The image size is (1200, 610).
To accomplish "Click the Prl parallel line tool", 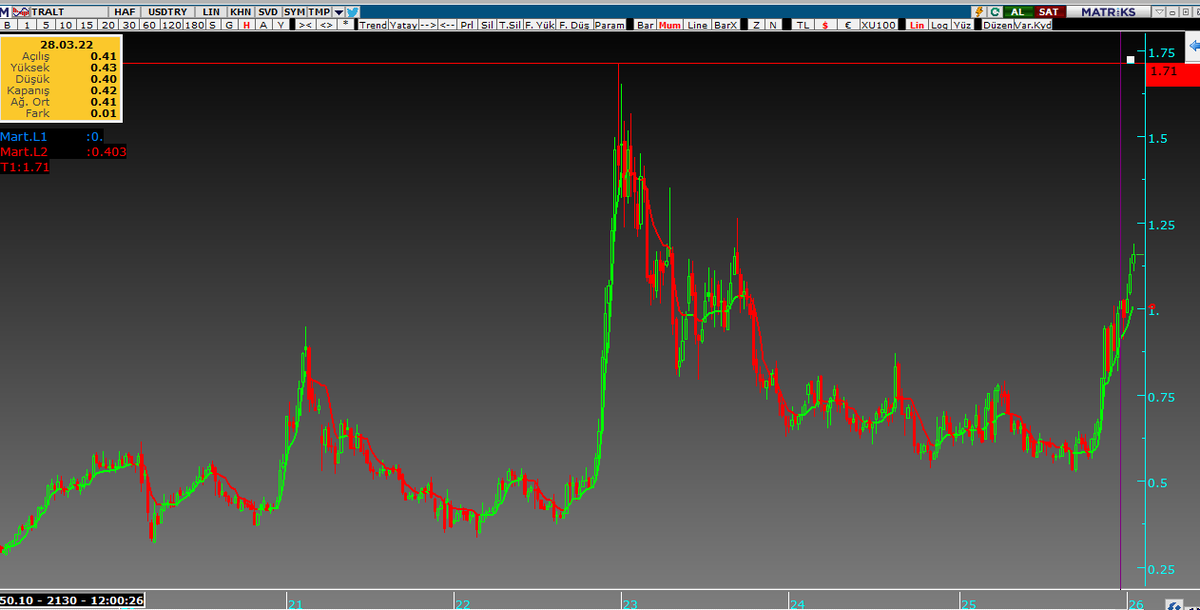I will point(467,24).
